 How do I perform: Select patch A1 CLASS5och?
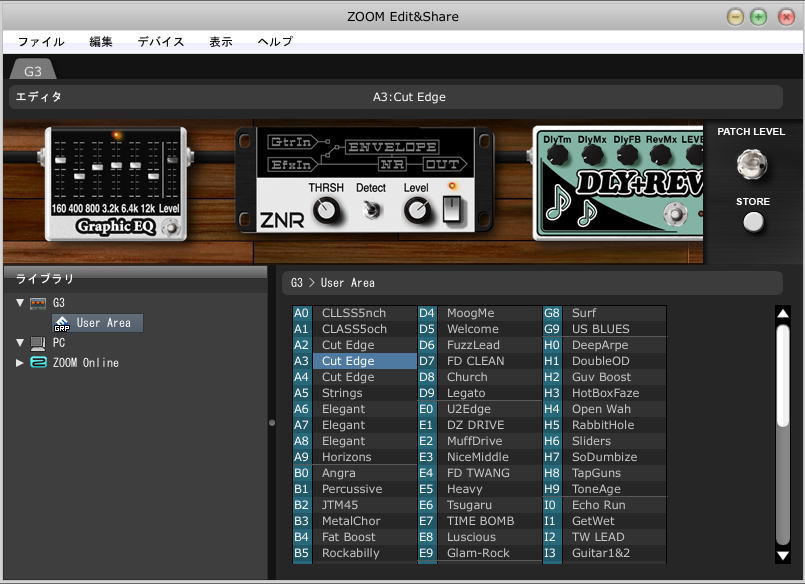pyautogui.click(x=354, y=329)
